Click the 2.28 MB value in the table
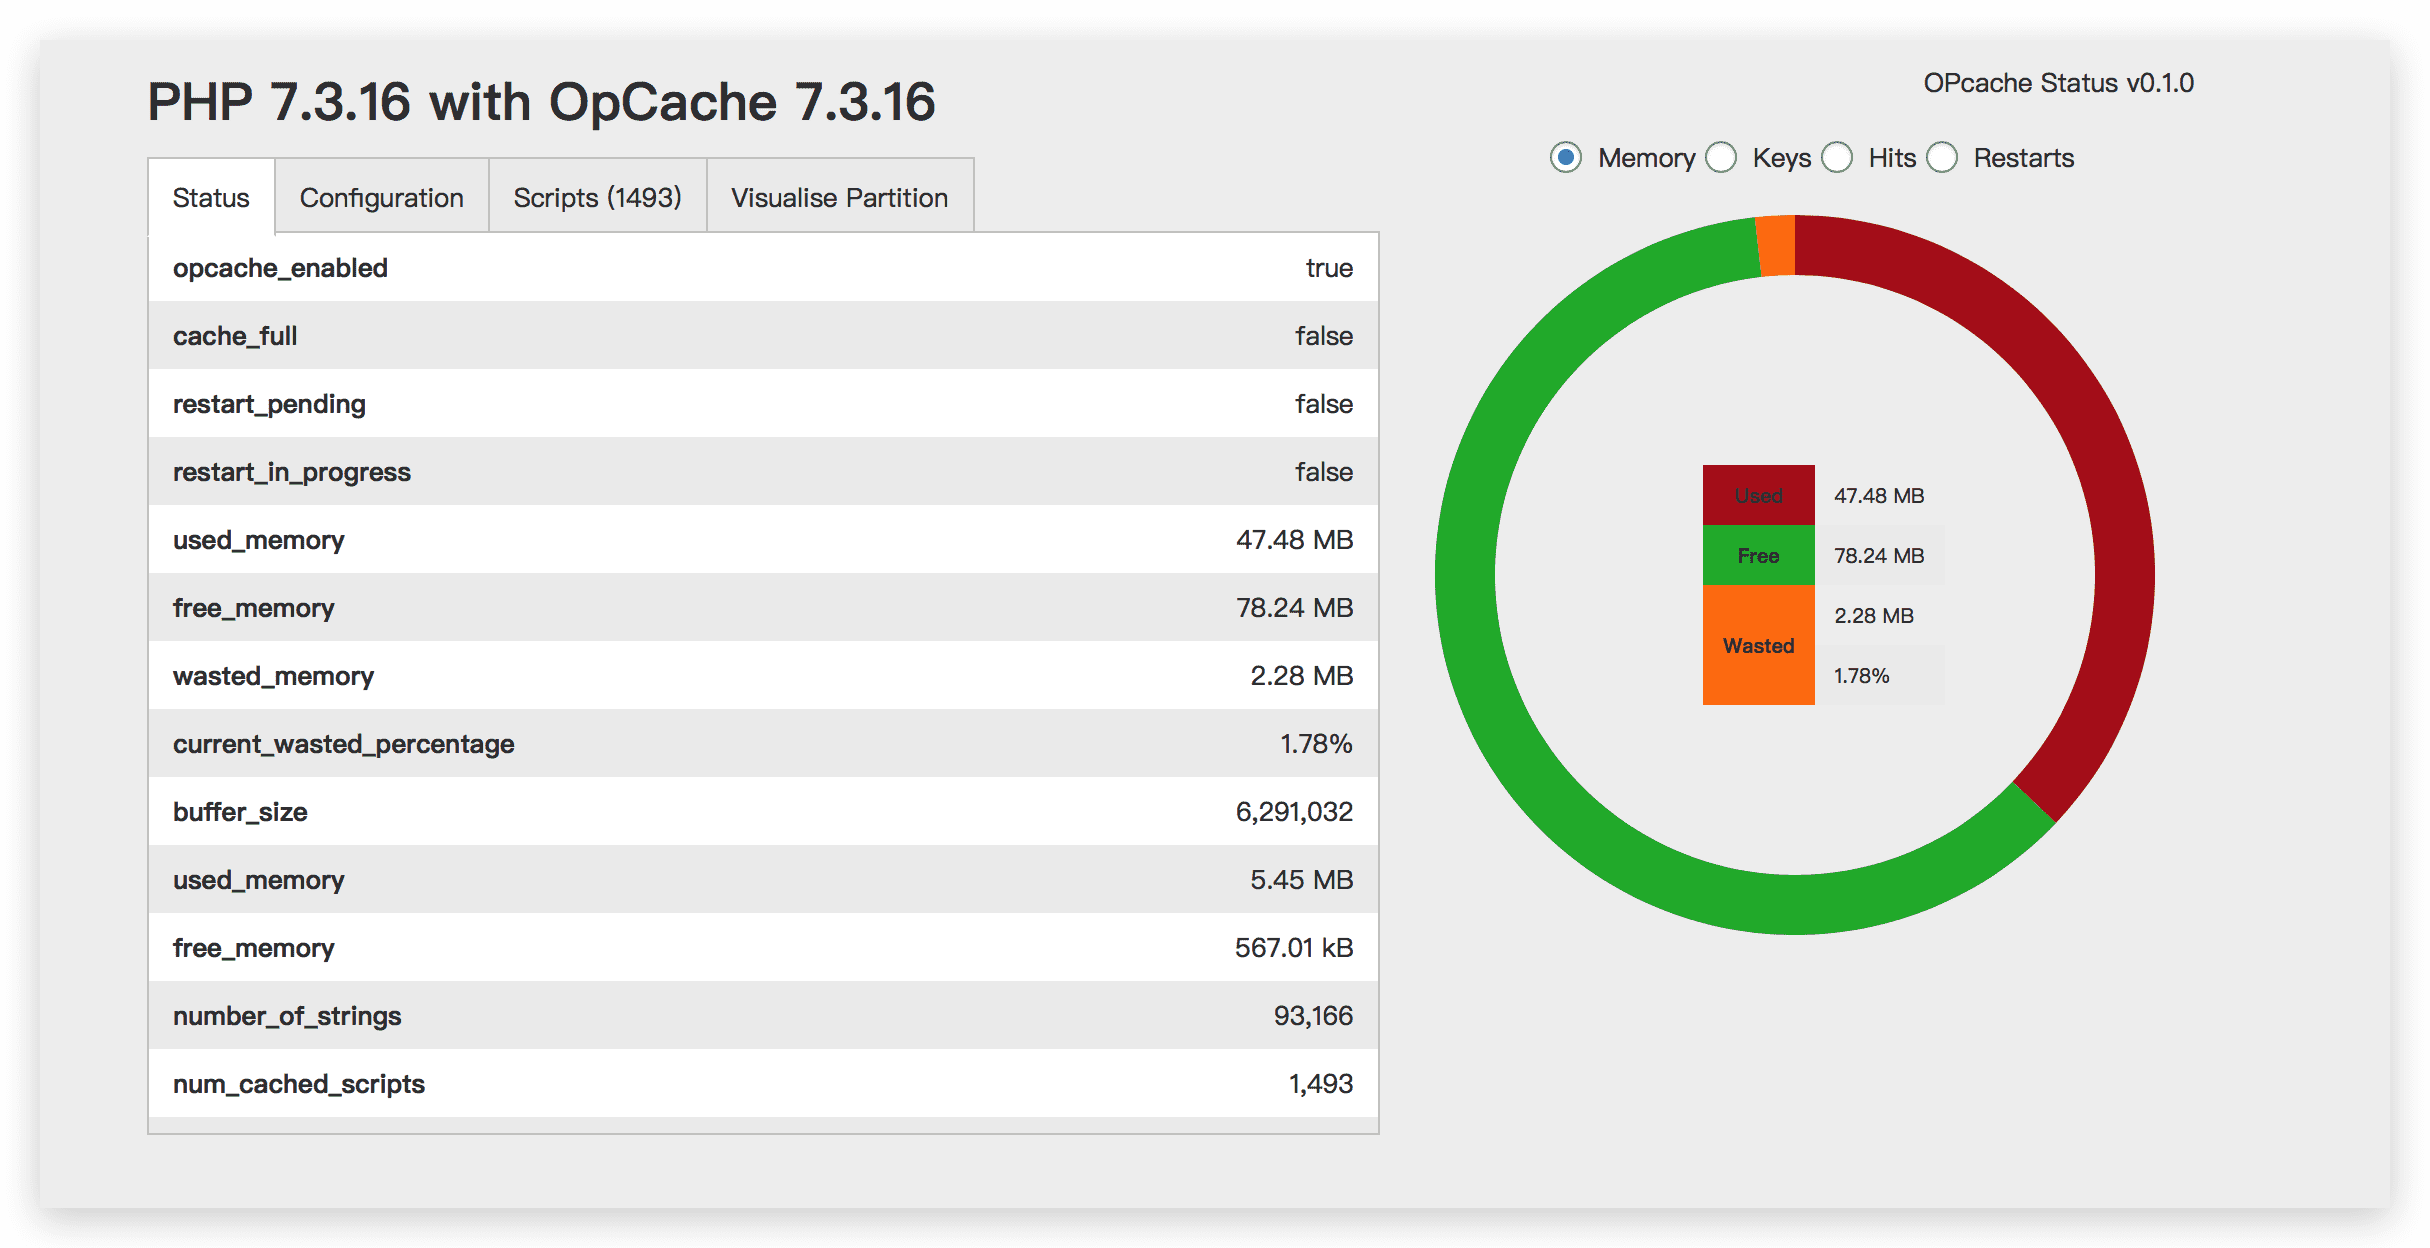The width and height of the screenshot is (2430, 1248). tap(1301, 676)
